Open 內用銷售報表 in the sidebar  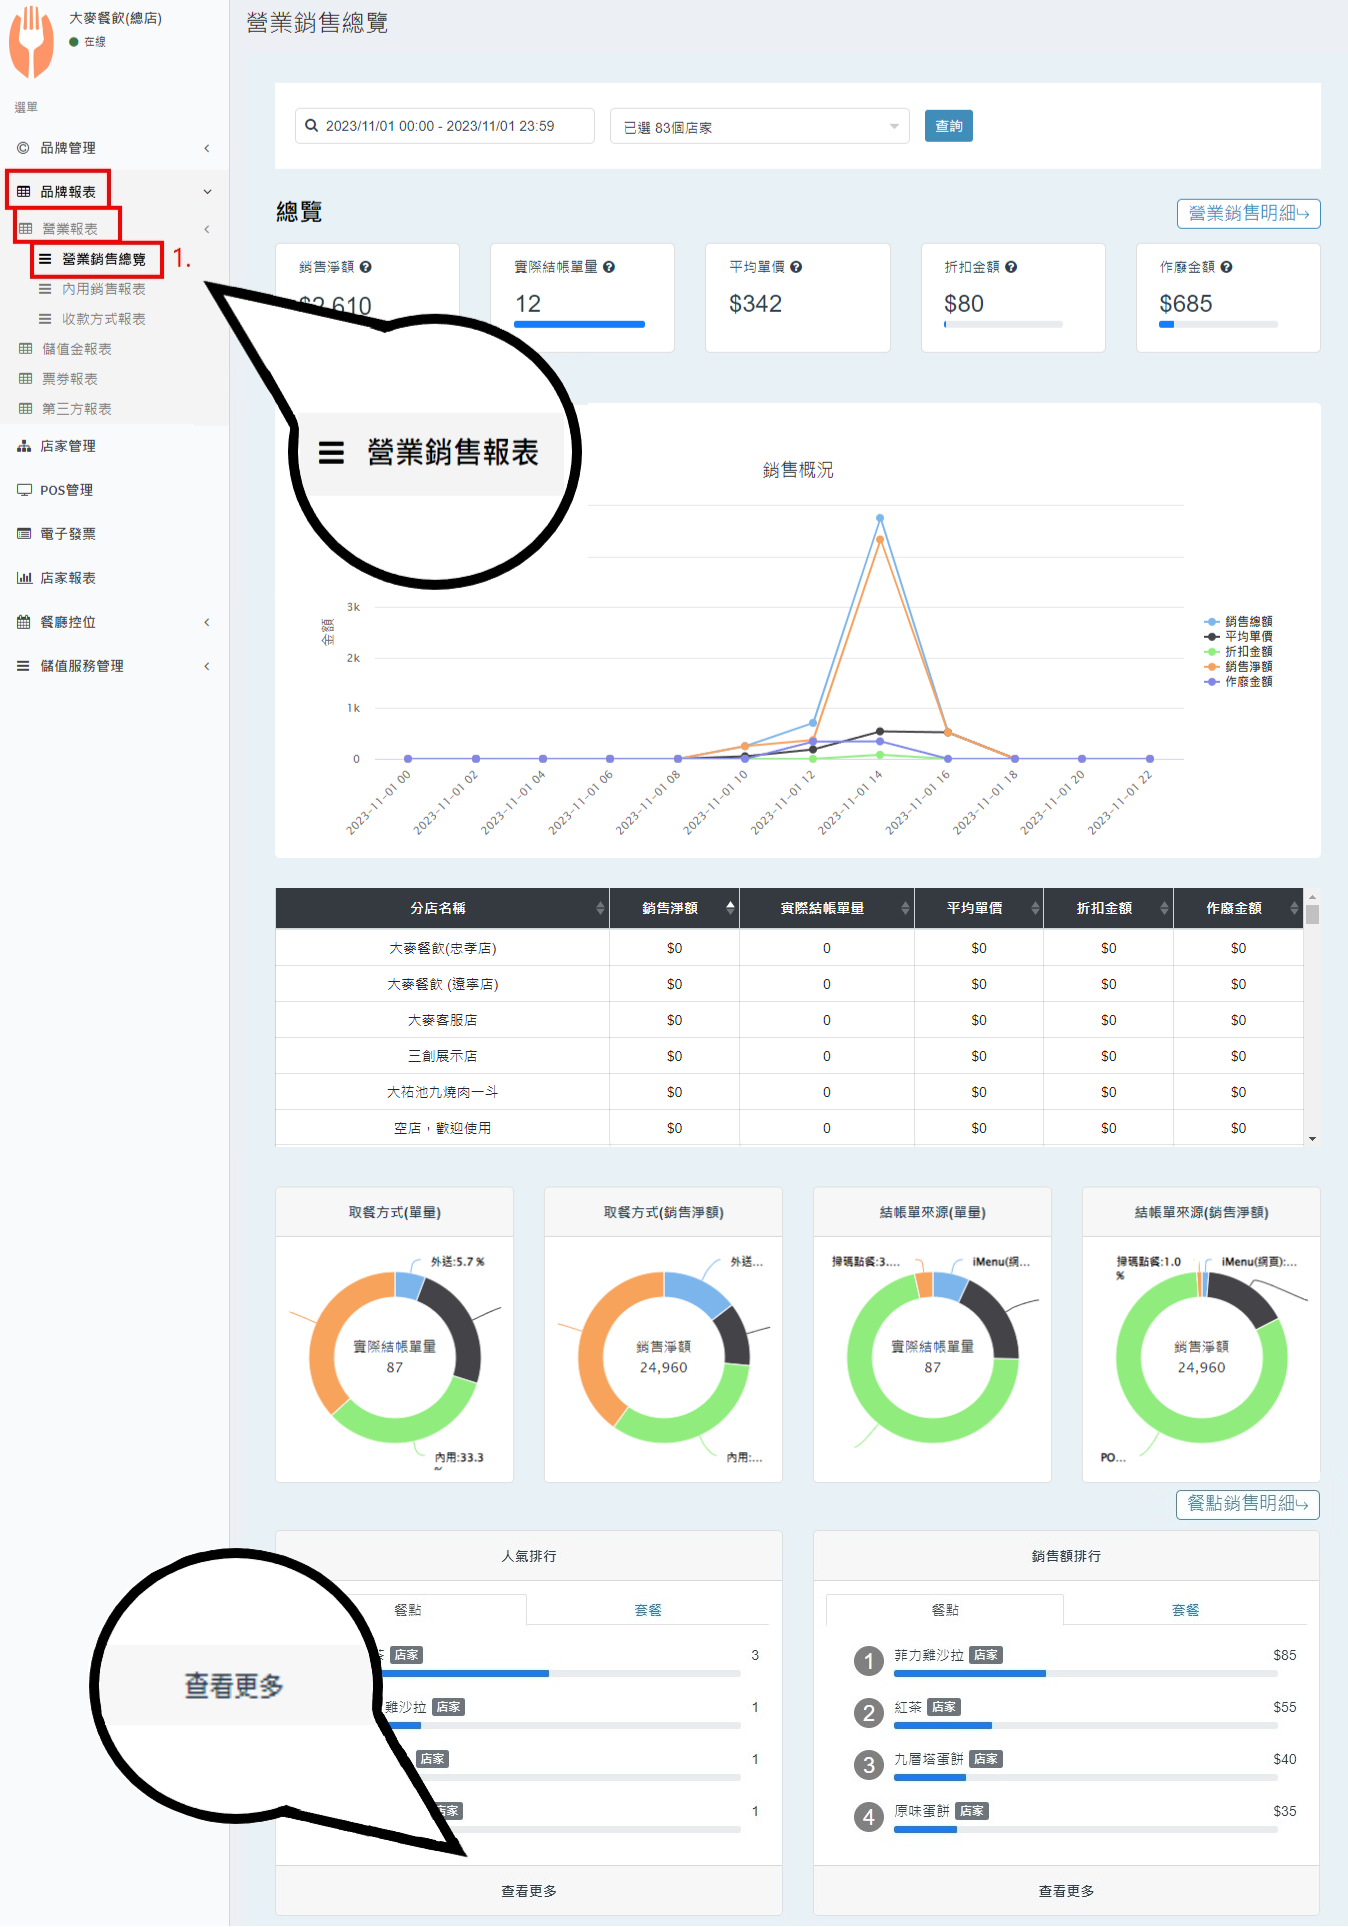pos(103,289)
